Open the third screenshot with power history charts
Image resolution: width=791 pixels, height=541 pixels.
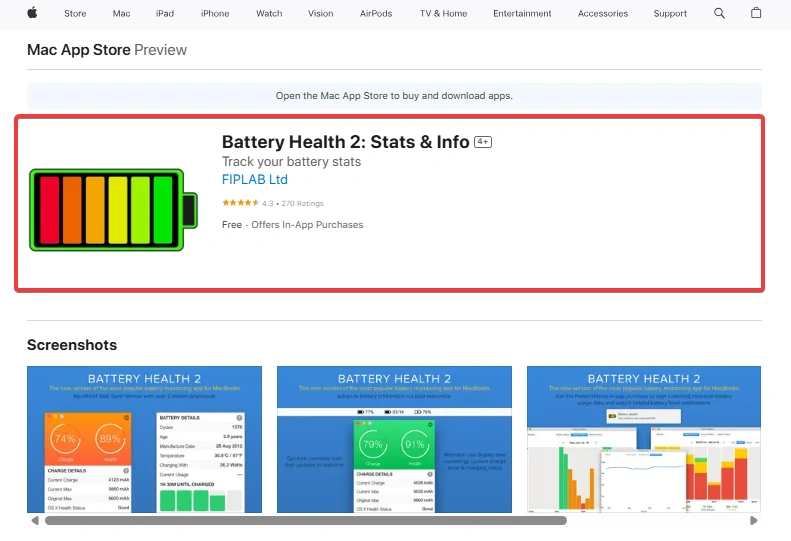pos(644,440)
